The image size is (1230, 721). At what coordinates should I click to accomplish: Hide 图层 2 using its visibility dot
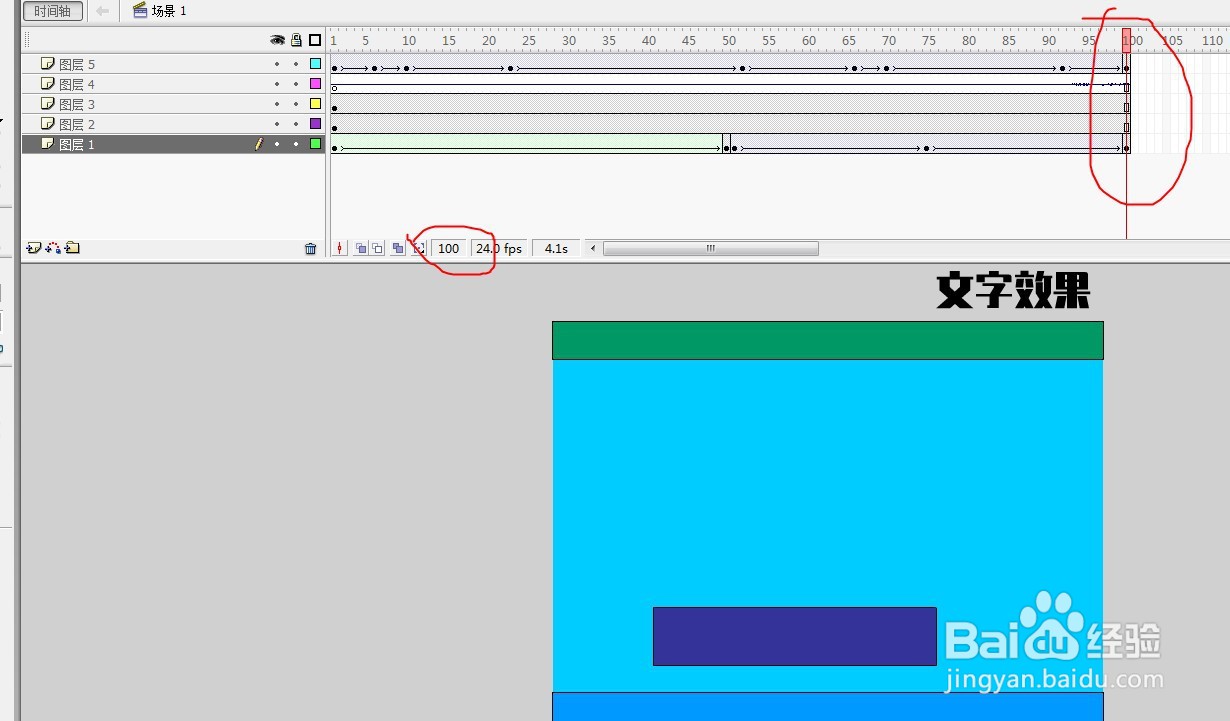coord(277,124)
